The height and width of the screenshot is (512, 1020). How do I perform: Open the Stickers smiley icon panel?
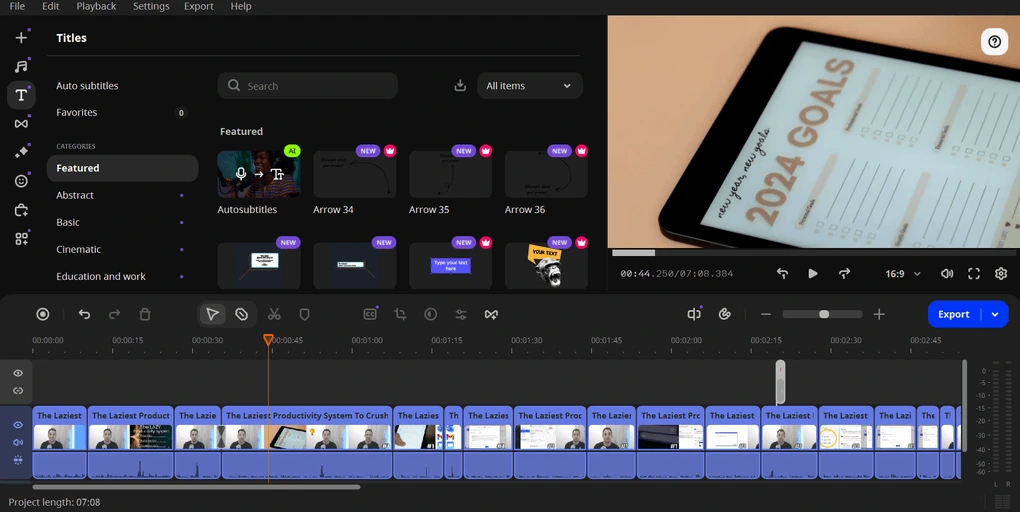(21, 181)
